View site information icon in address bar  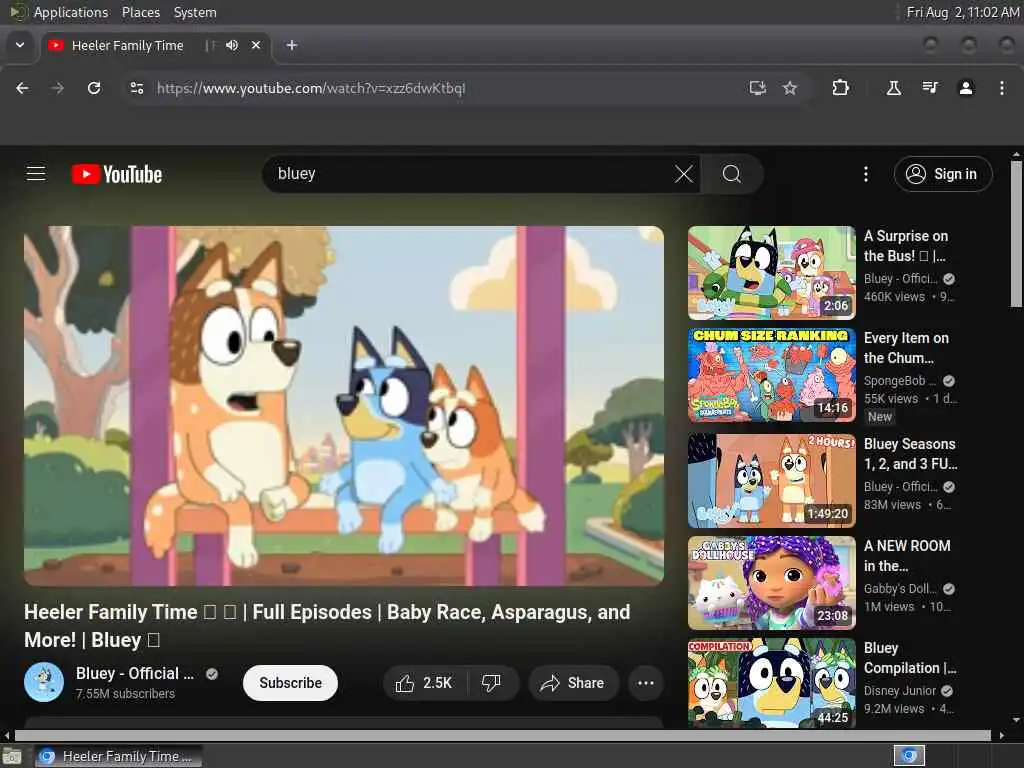coord(136,88)
